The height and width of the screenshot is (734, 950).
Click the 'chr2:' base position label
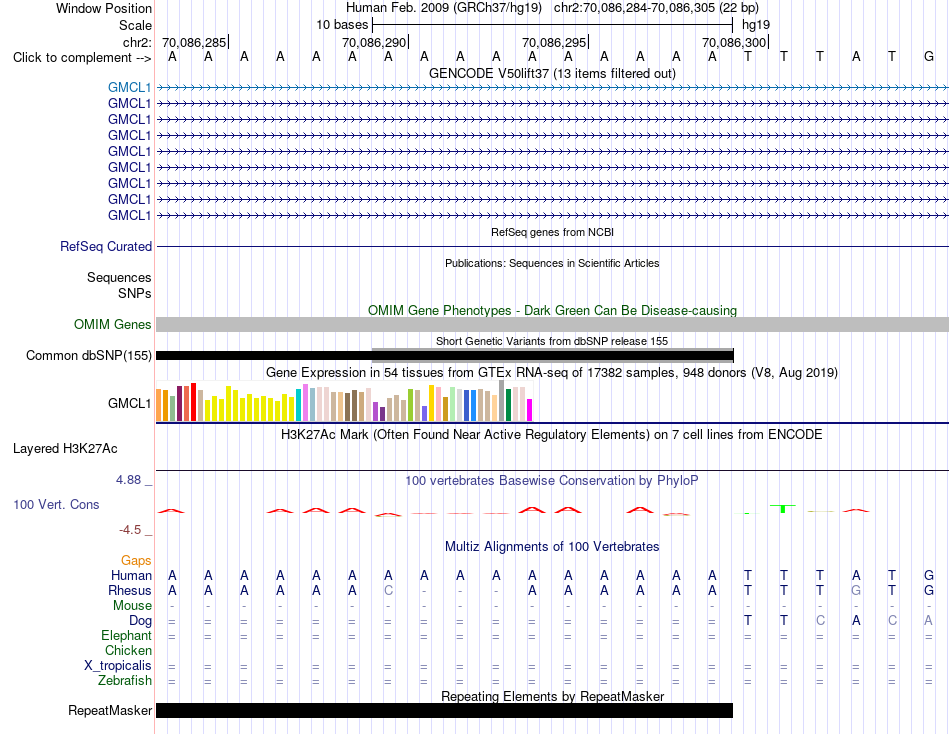(137, 42)
